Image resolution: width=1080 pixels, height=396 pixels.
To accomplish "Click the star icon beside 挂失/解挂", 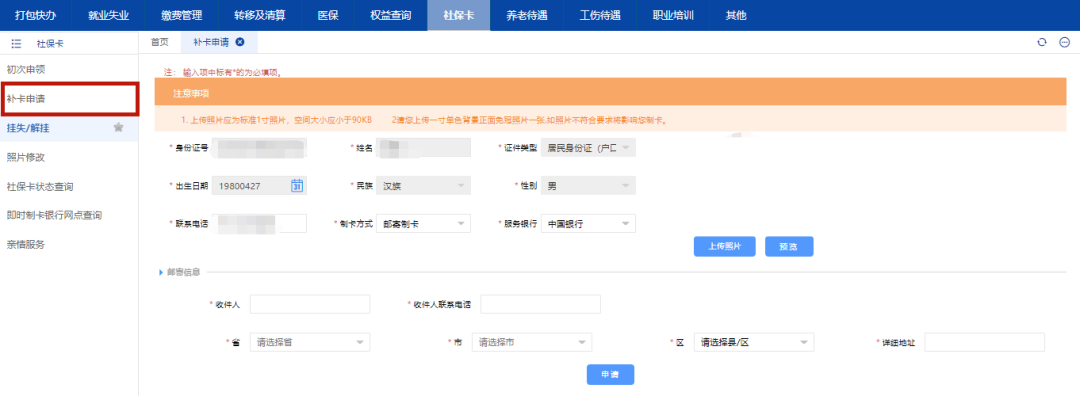I will pos(118,127).
